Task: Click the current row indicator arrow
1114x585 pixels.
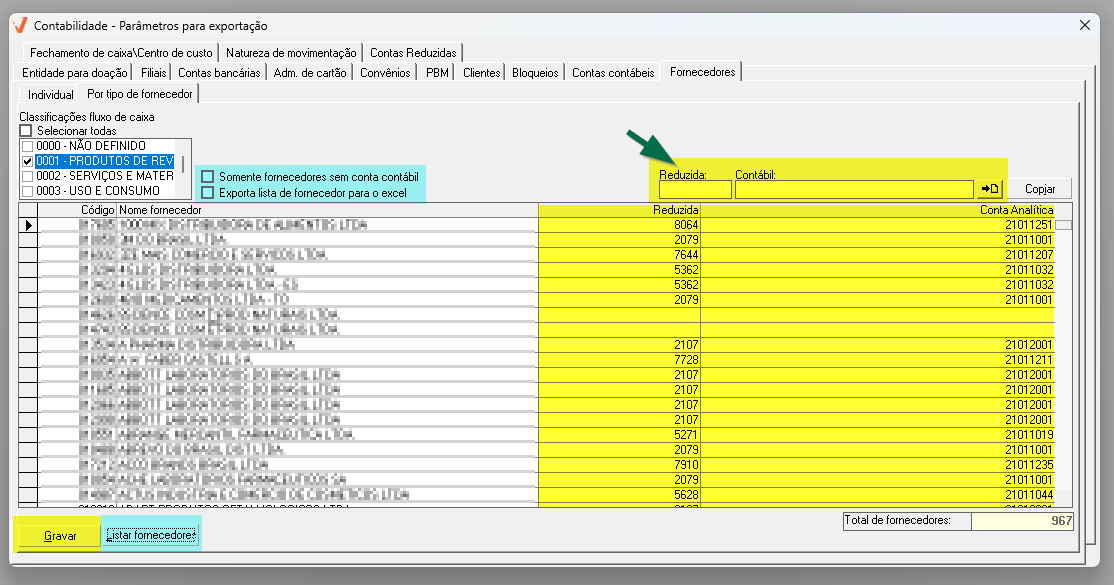Action: pyautogui.click(x=28, y=225)
